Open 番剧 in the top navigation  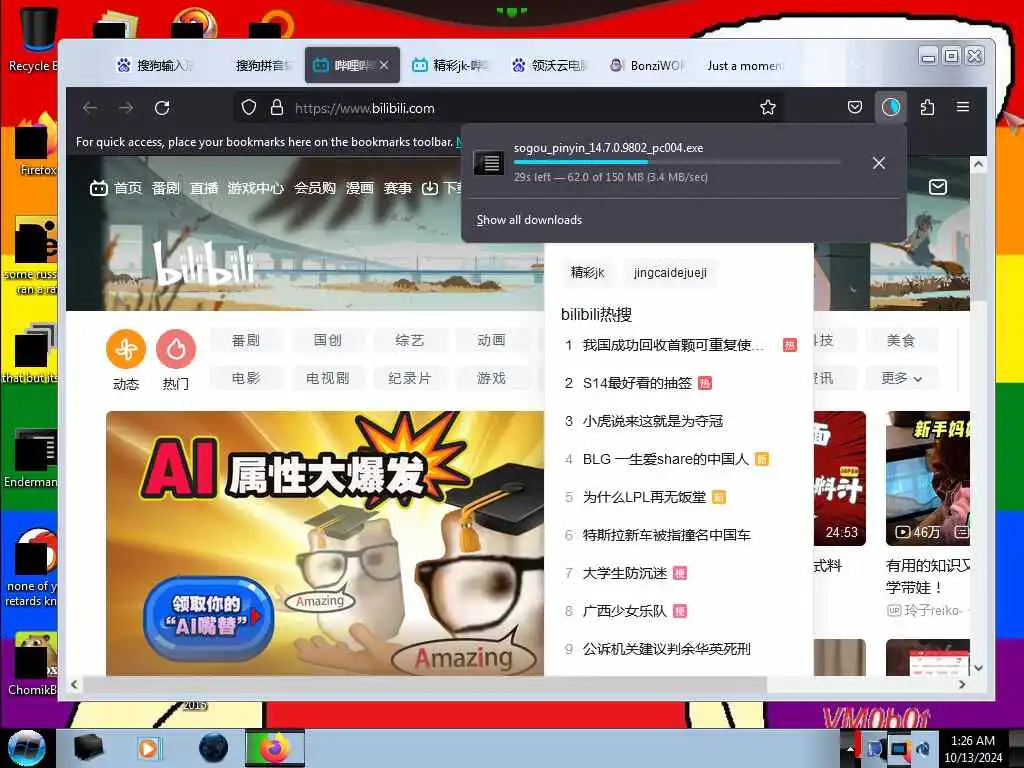click(x=165, y=188)
